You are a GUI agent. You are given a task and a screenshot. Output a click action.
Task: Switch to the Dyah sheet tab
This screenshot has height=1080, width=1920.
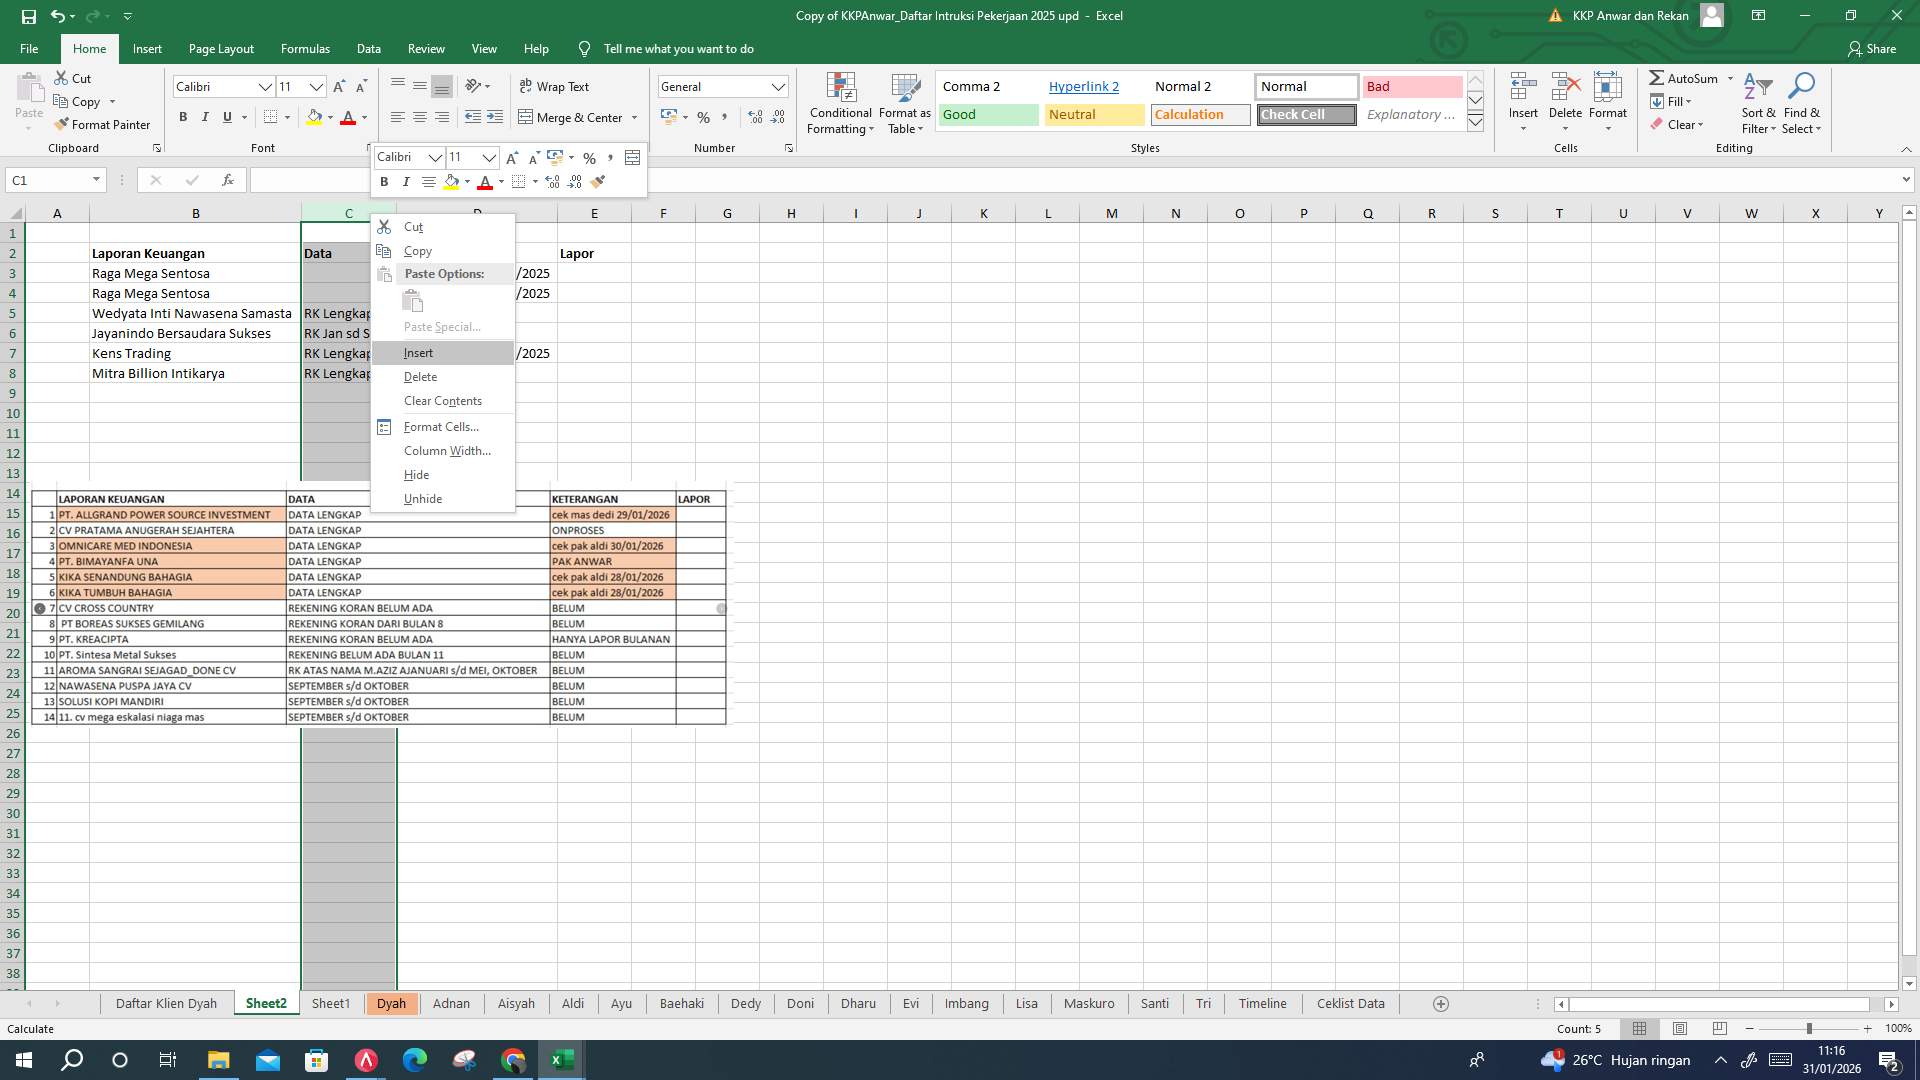pyautogui.click(x=392, y=1003)
